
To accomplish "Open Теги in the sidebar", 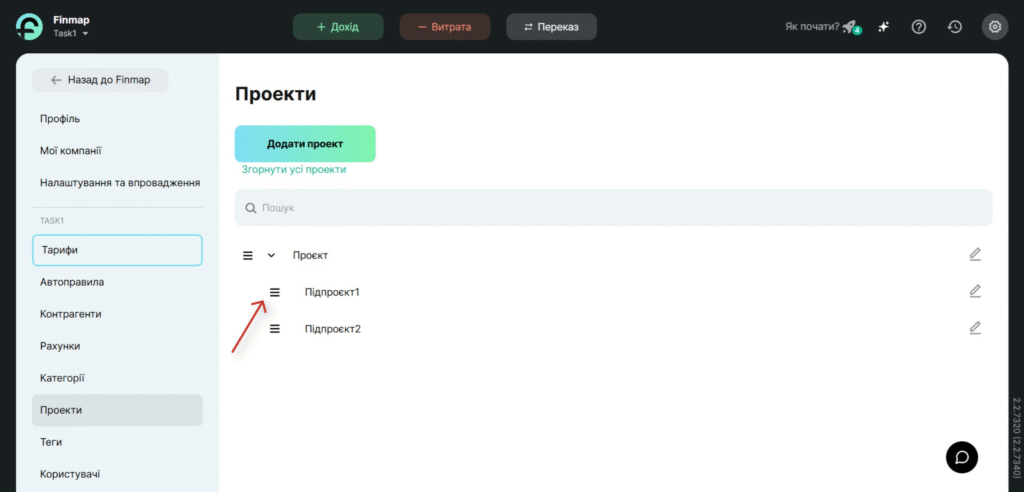I will click(51, 442).
